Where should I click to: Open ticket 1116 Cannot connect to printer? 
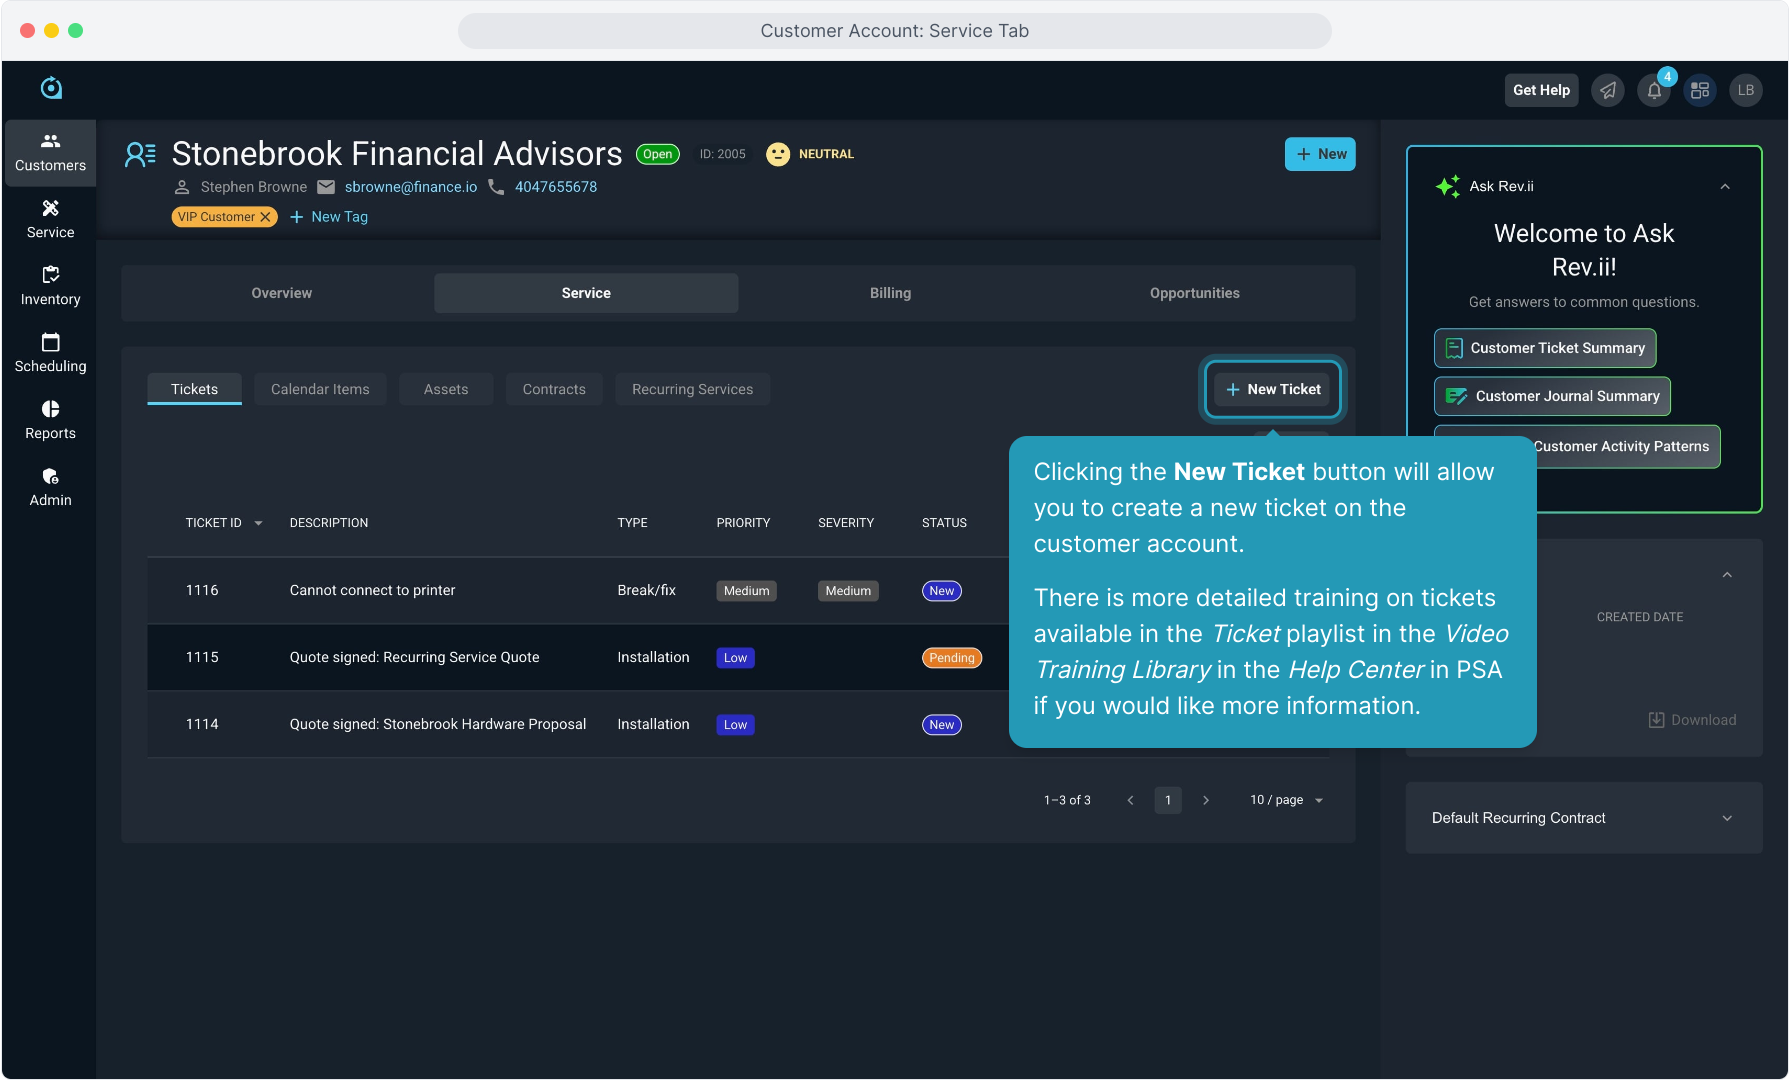[x=372, y=590]
